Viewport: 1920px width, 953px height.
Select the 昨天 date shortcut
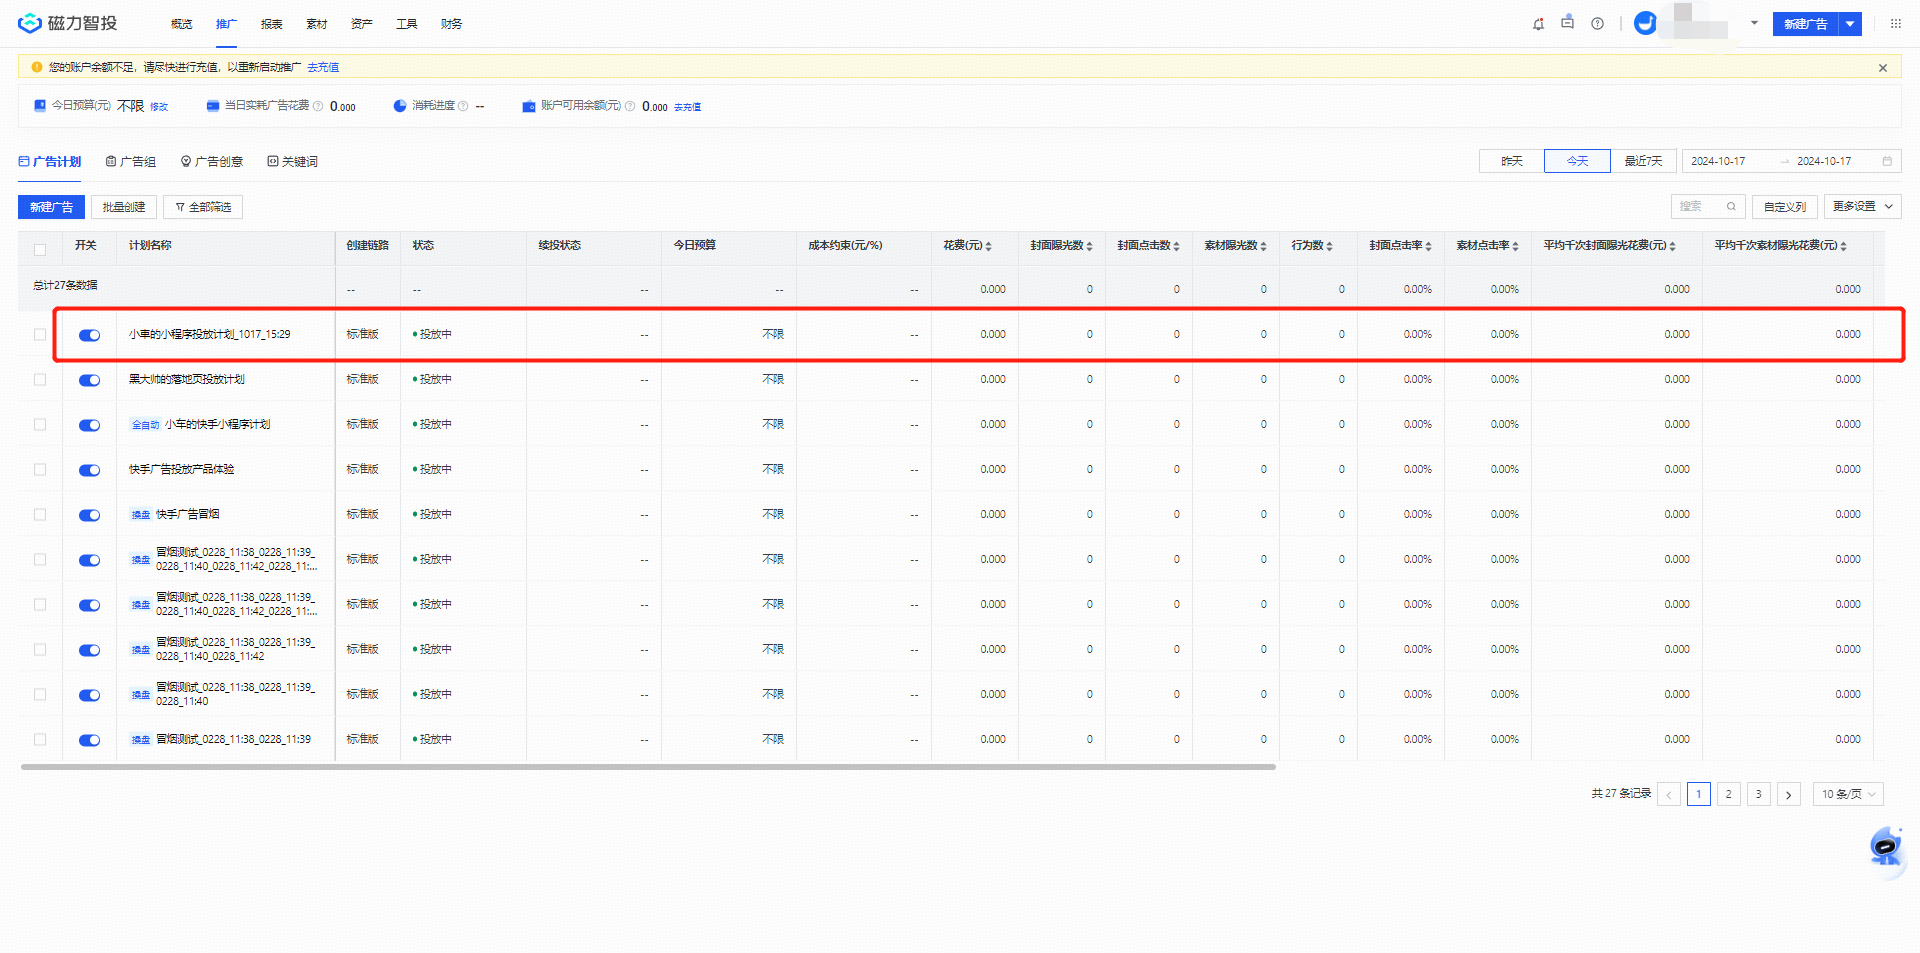click(x=1511, y=161)
